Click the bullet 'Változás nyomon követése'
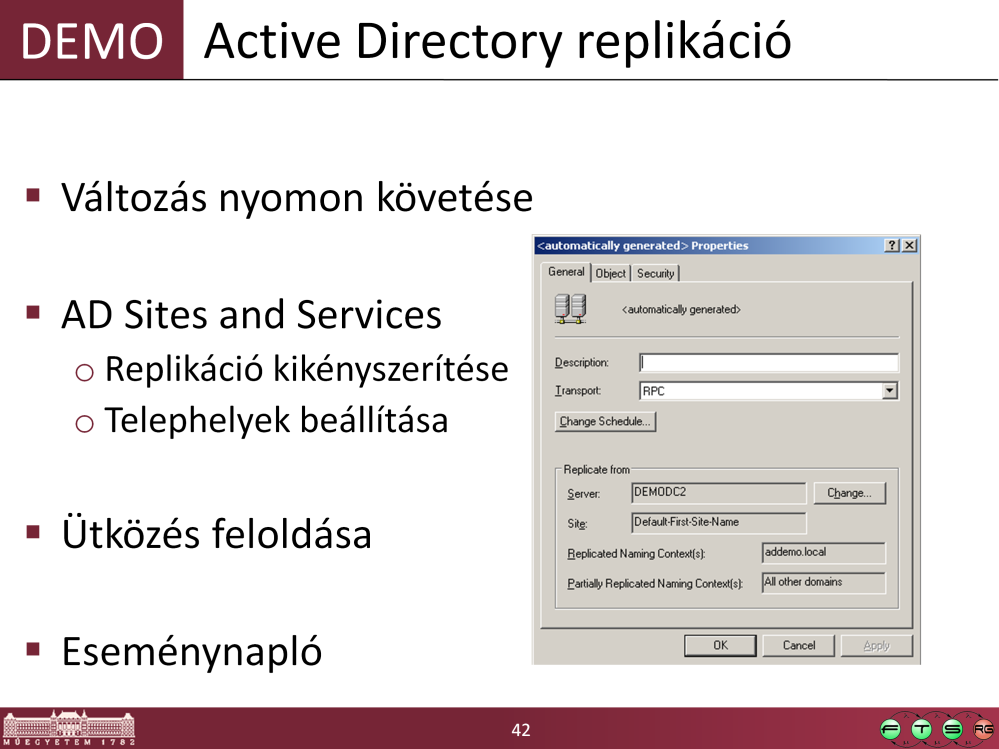Image resolution: width=999 pixels, height=749 pixels. coord(297,197)
